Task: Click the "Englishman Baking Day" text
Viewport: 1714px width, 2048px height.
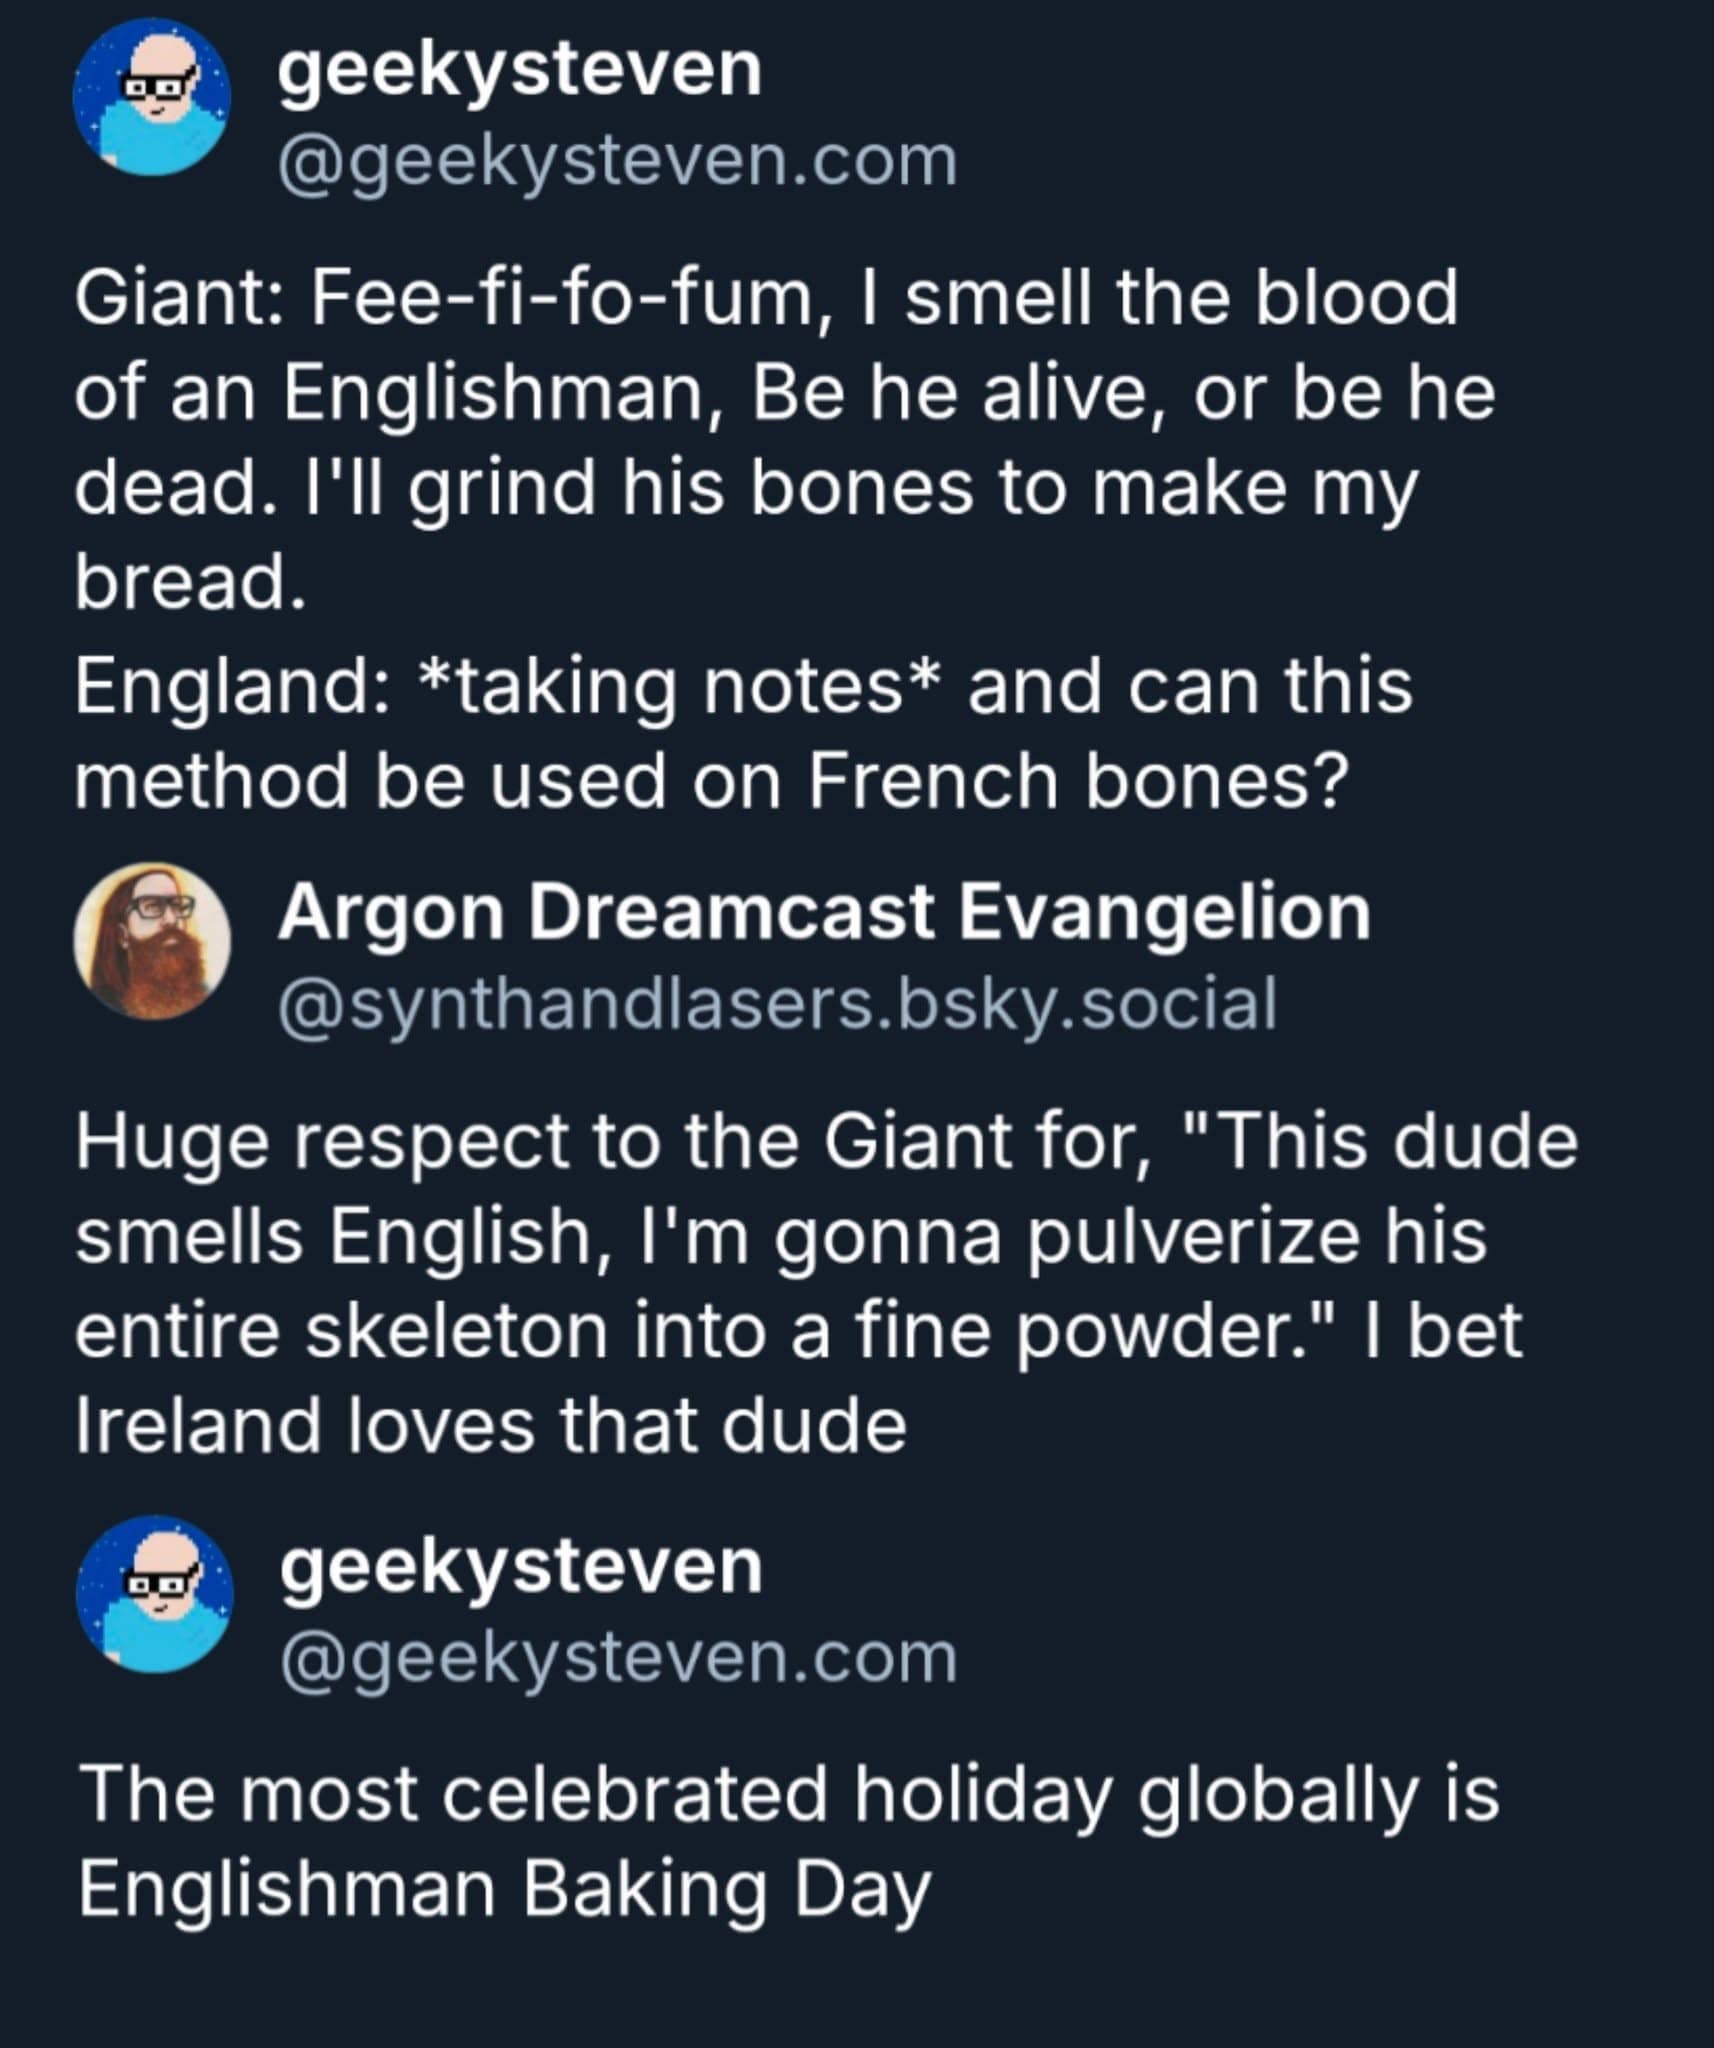Action: point(503,1888)
